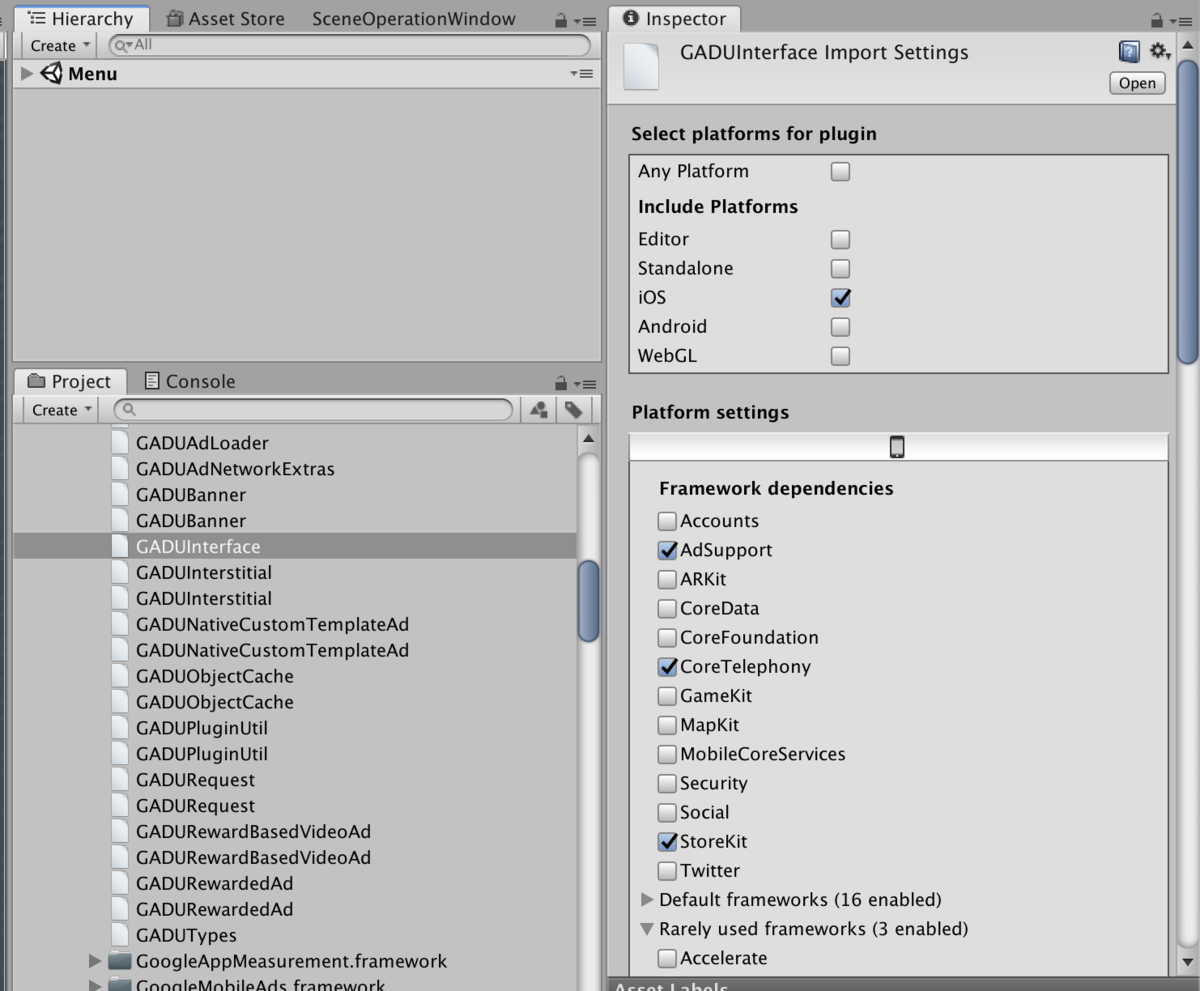The height and width of the screenshot is (991, 1200).
Task: Click the Inspector vertical scrollbar thumb
Action: (x=1186, y=212)
